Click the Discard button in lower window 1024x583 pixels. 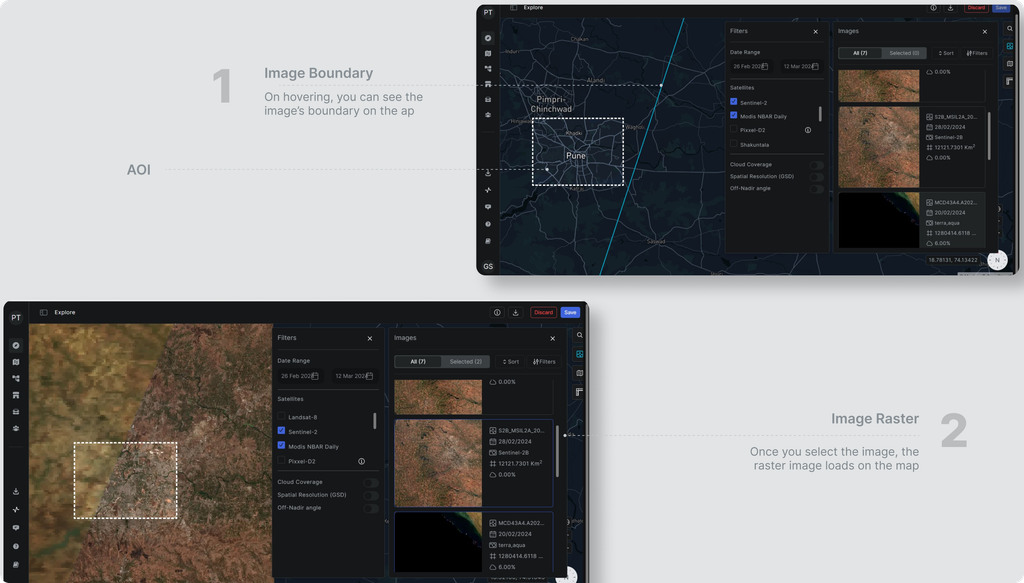[x=543, y=313]
